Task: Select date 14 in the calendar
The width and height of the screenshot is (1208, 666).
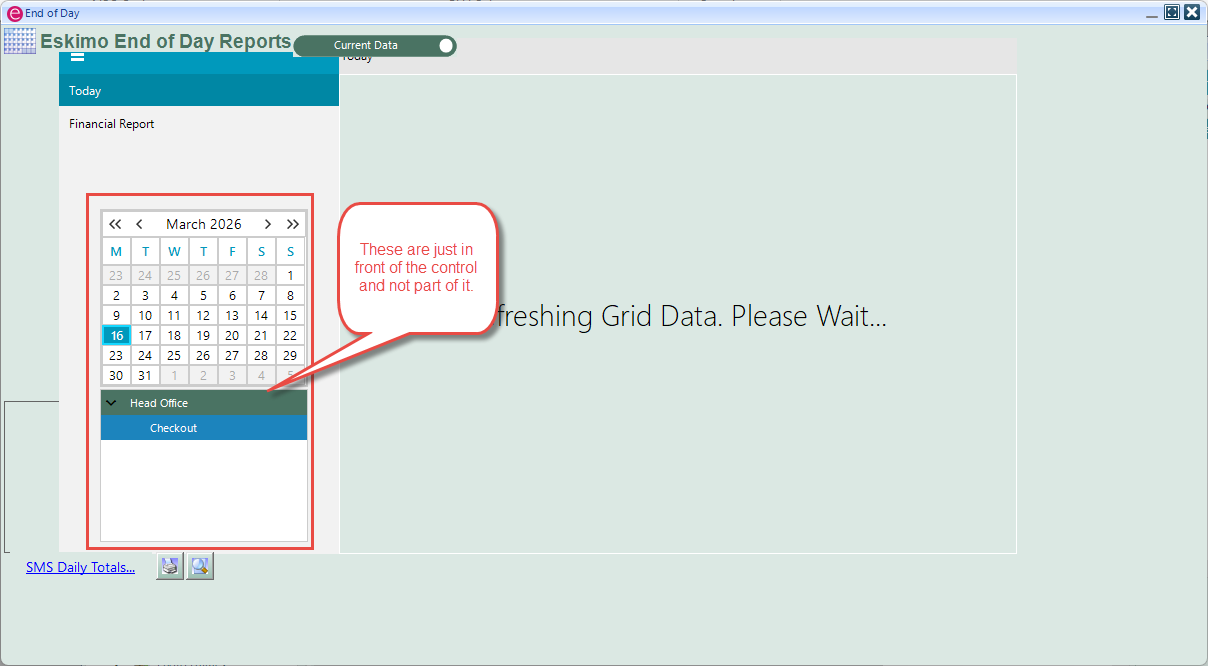Action: pyautogui.click(x=261, y=315)
